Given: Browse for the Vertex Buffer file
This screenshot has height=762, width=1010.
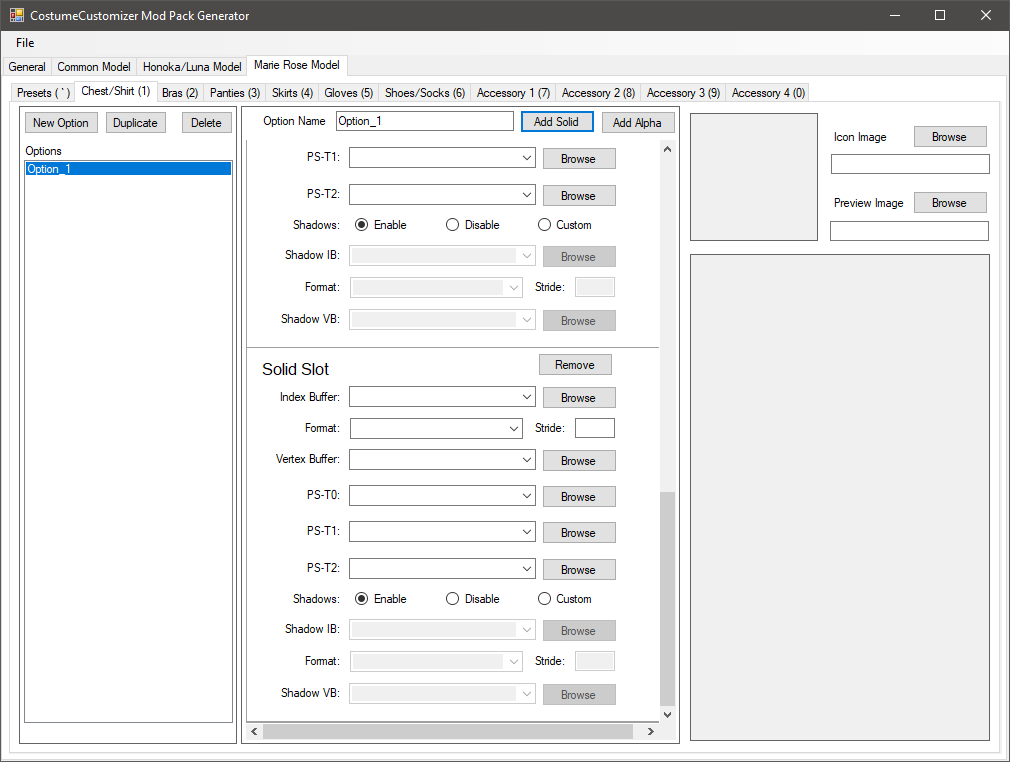Looking at the screenshot, I should pyautogui.click(x=578, y=461).
